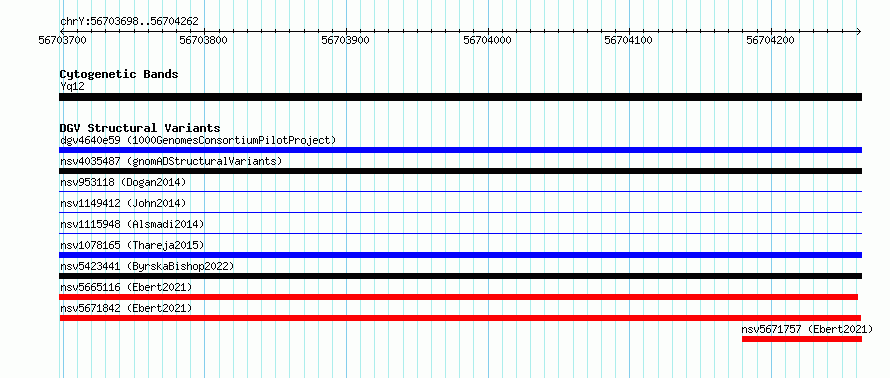Select nsv5671757 (Ebert2021) label

807,329
